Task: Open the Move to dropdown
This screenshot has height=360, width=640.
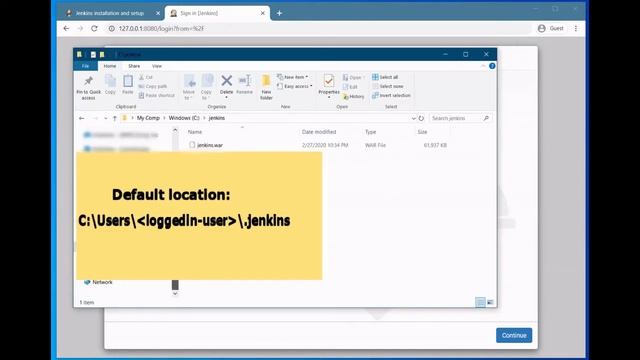Action: [189, 87]
